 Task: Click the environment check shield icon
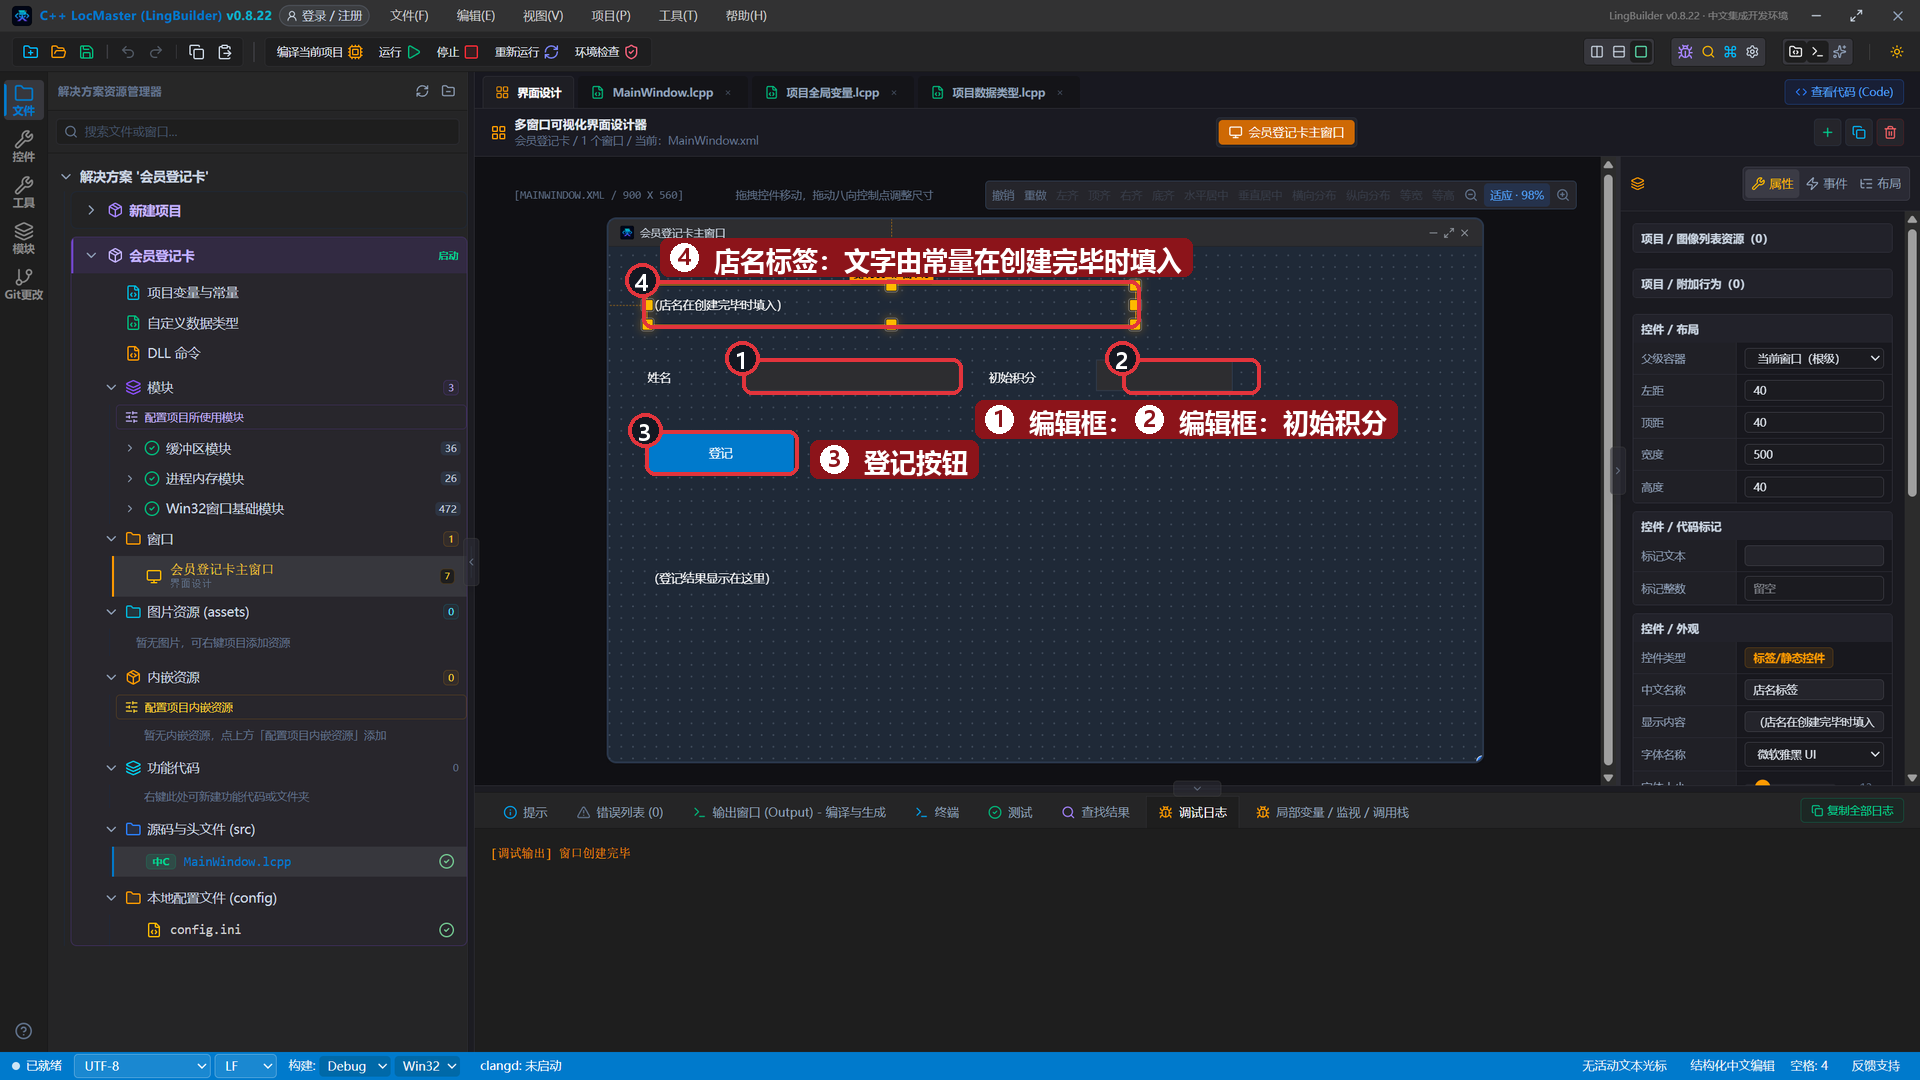(631, 52)
